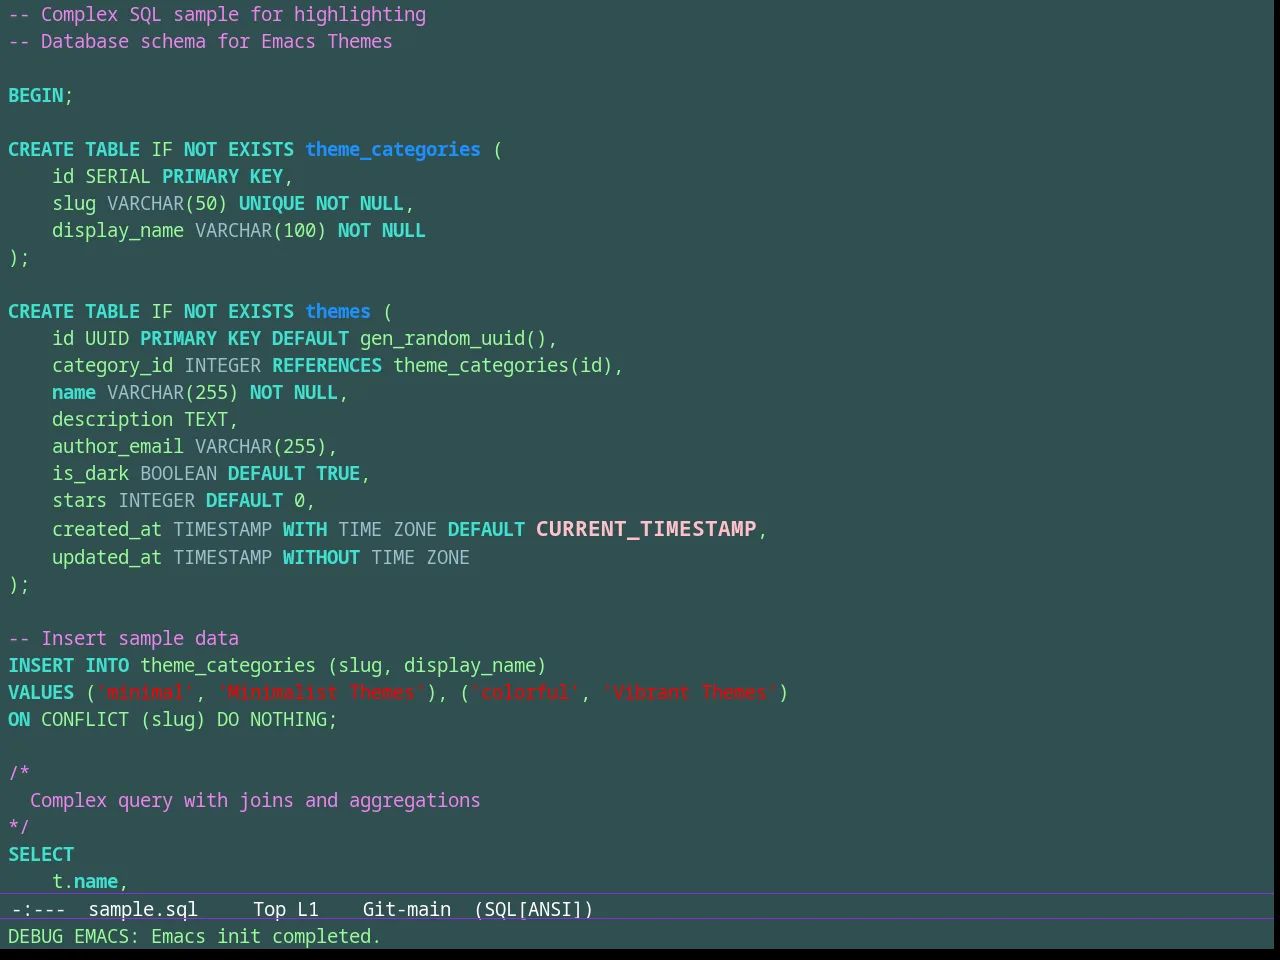Screen dimensions: 1280x960
Task: Click the WITHOUT keyword on updated_at line
Action: (x=321, y=557)
